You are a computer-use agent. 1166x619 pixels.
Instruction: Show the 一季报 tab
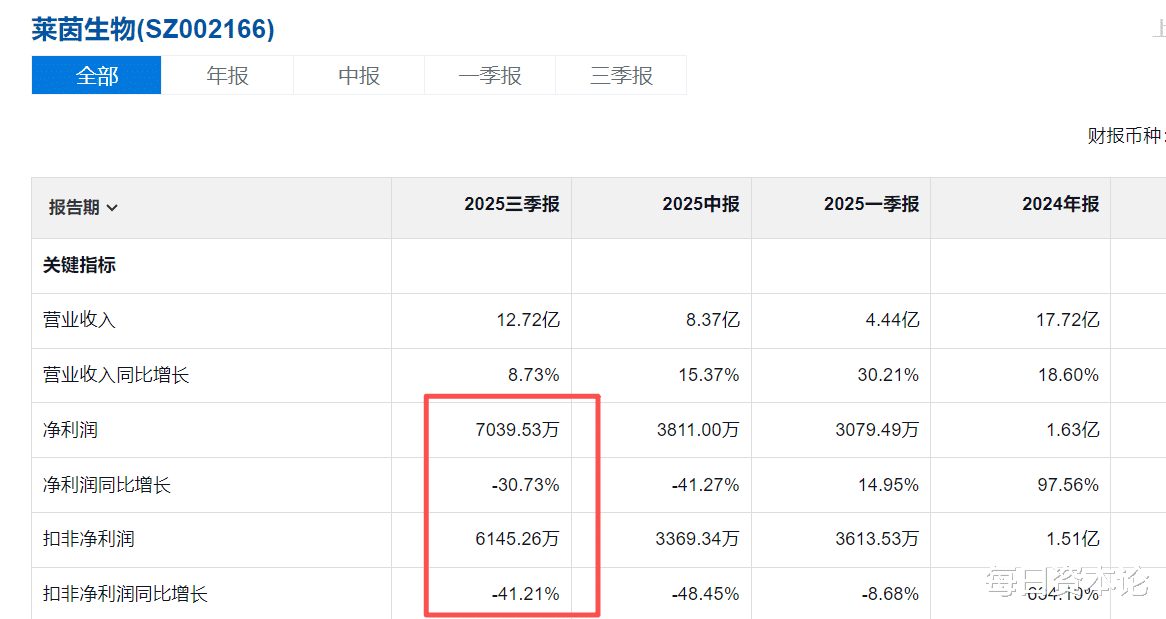click(490, 76)
